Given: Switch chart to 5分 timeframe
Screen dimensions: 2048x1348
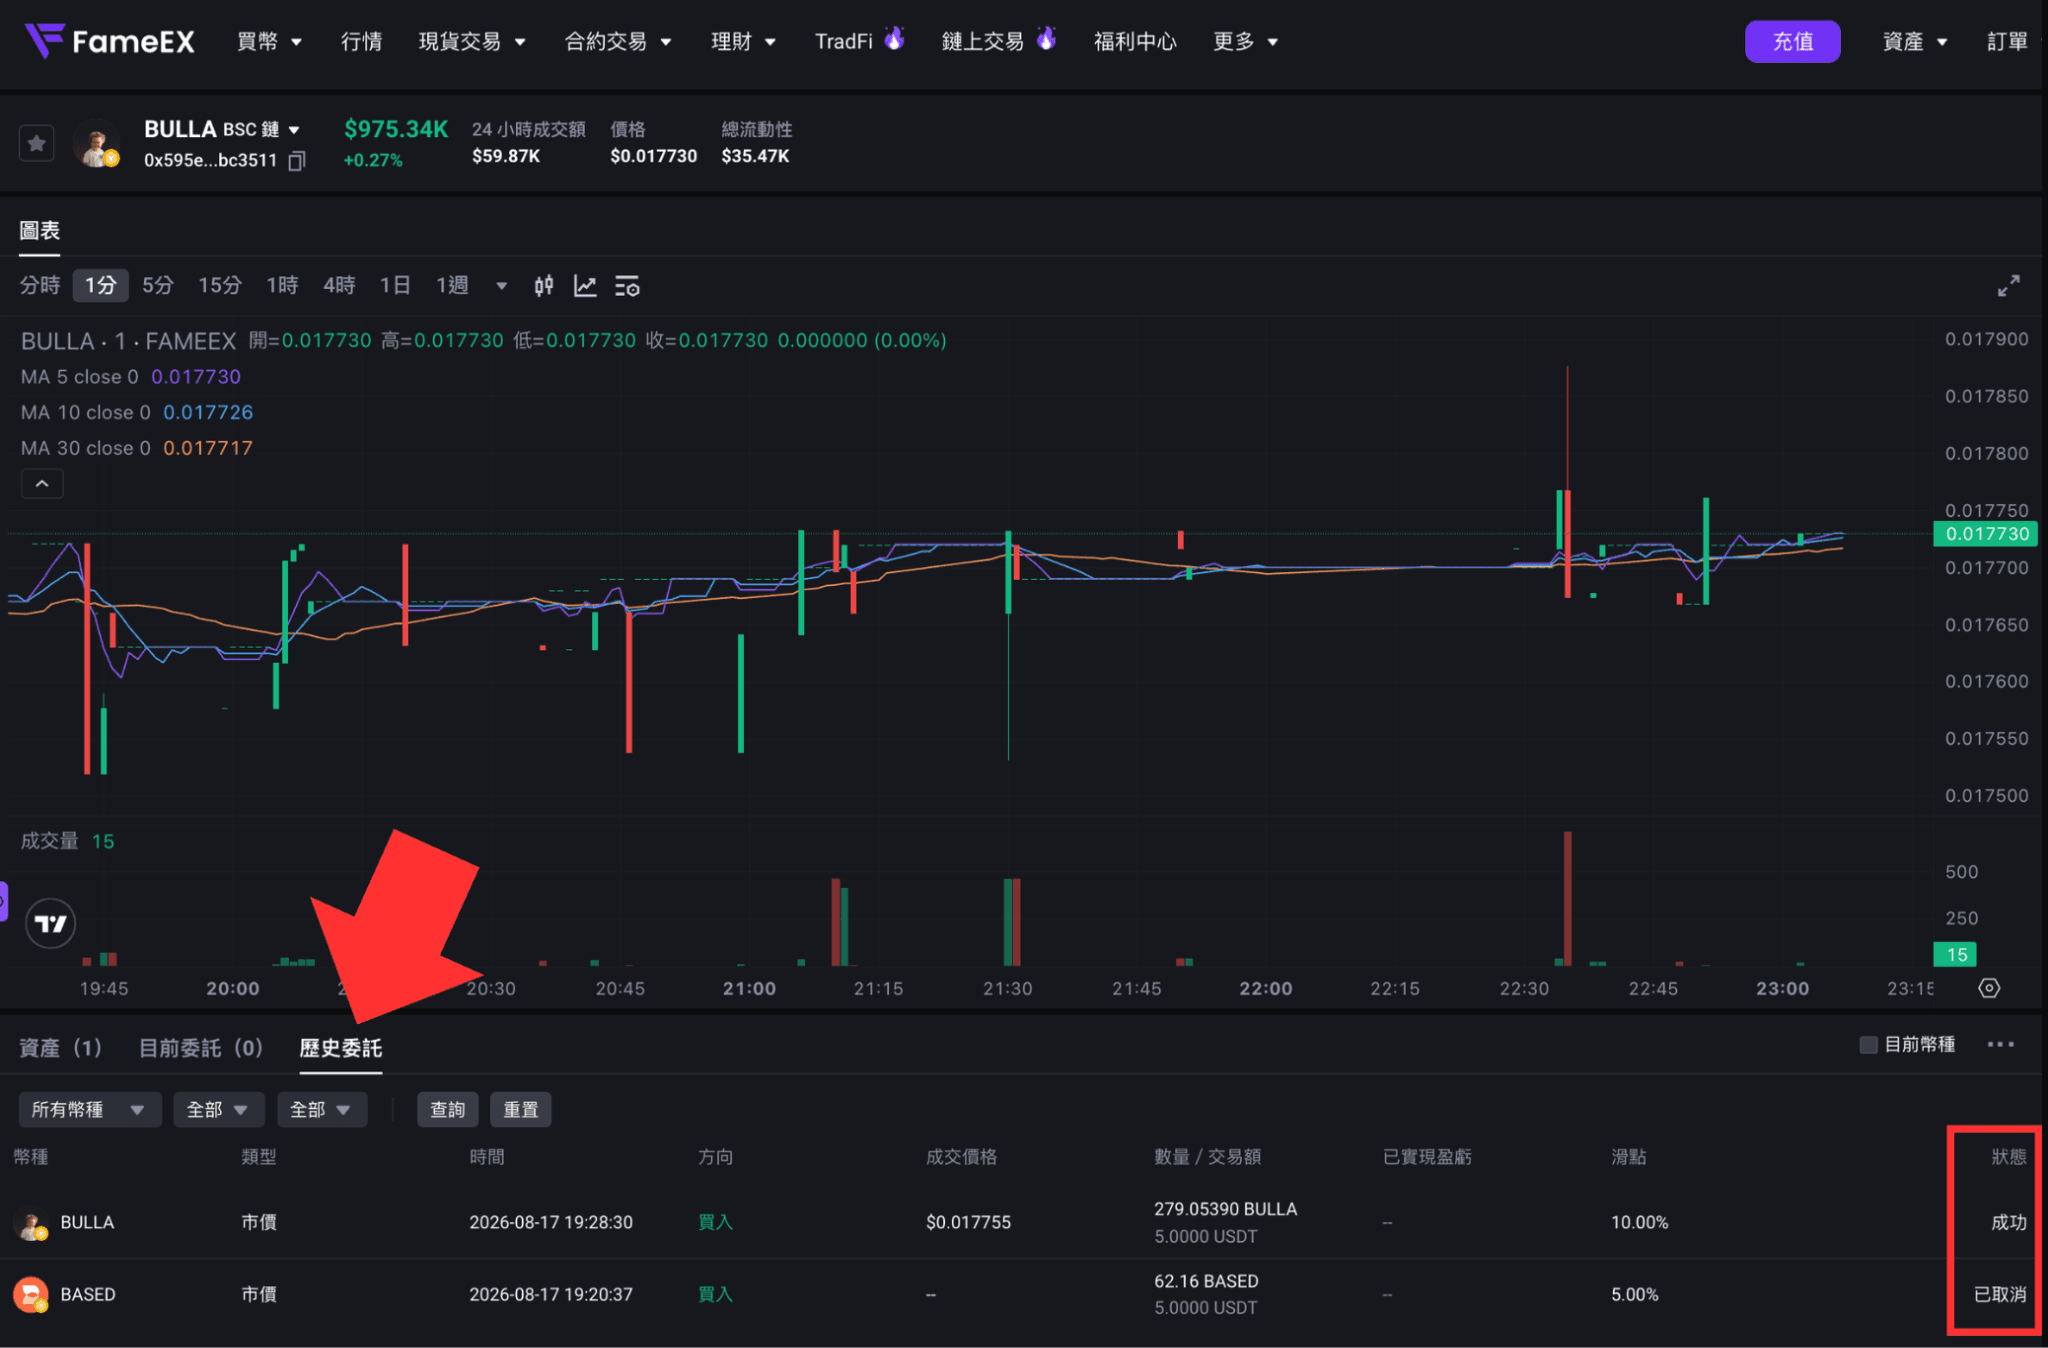Looking at the screenshot, I should click(x=158, y=286).
